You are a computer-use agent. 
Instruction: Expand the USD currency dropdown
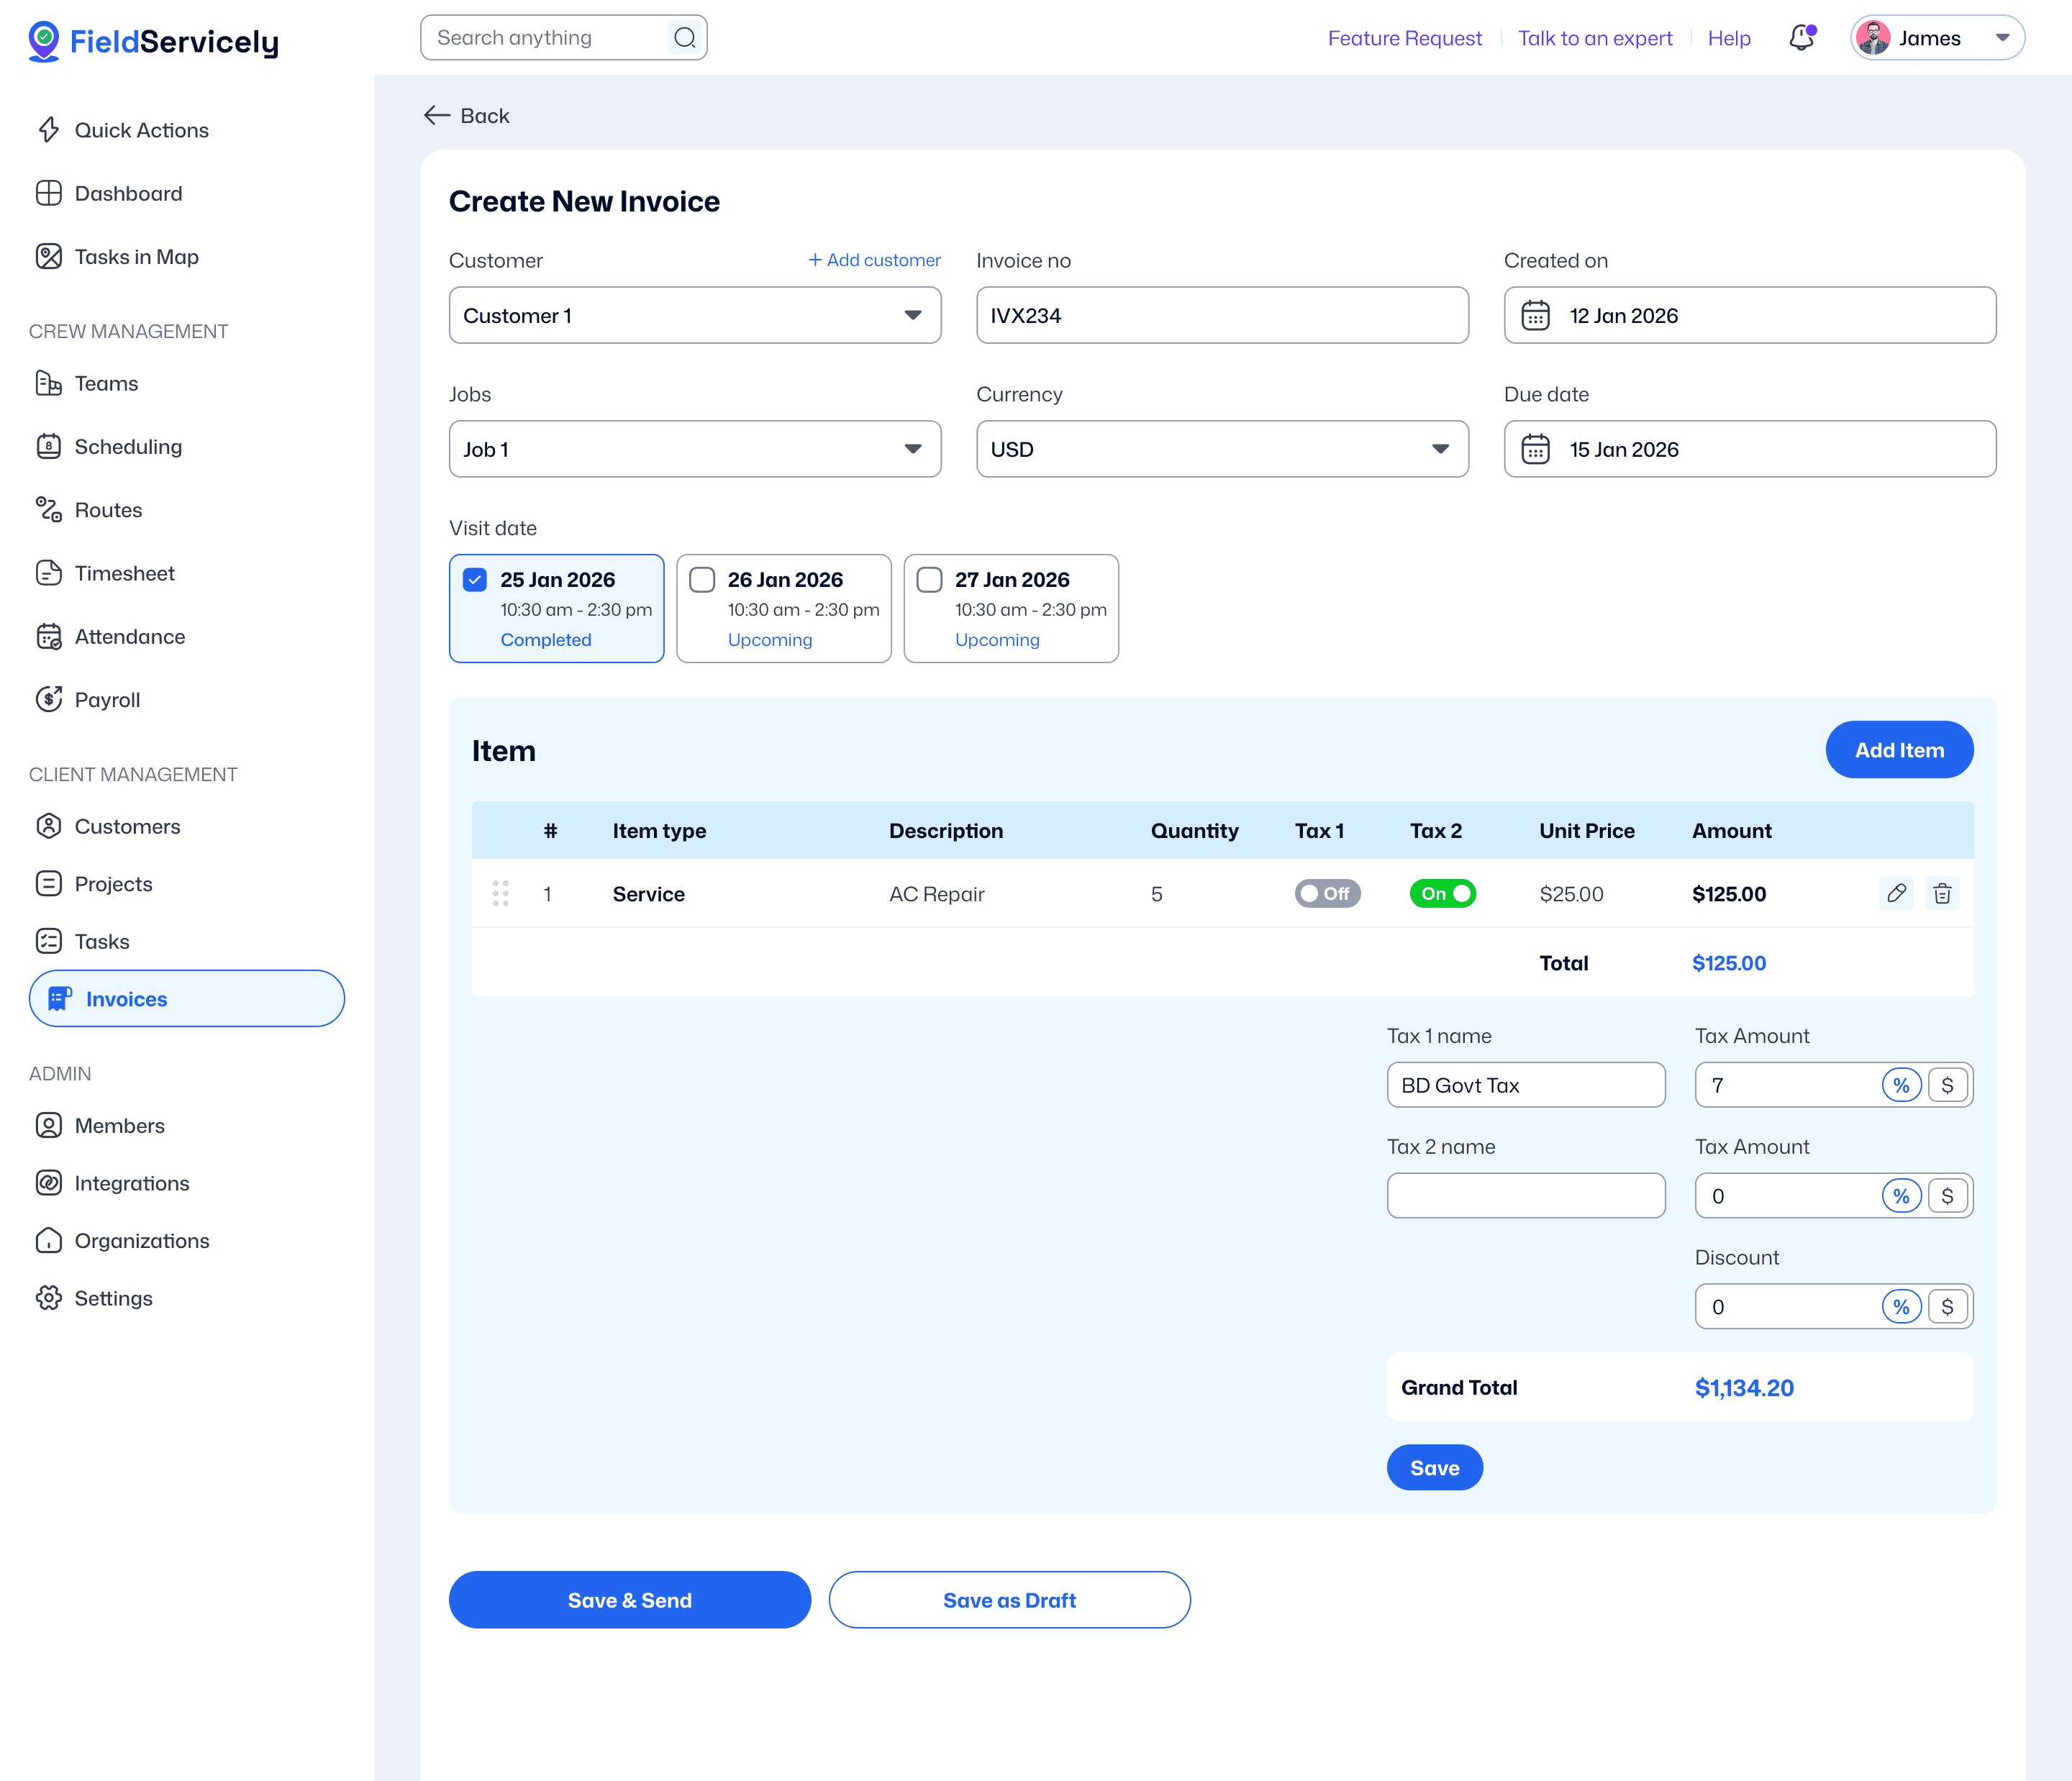click(1221, 449)
